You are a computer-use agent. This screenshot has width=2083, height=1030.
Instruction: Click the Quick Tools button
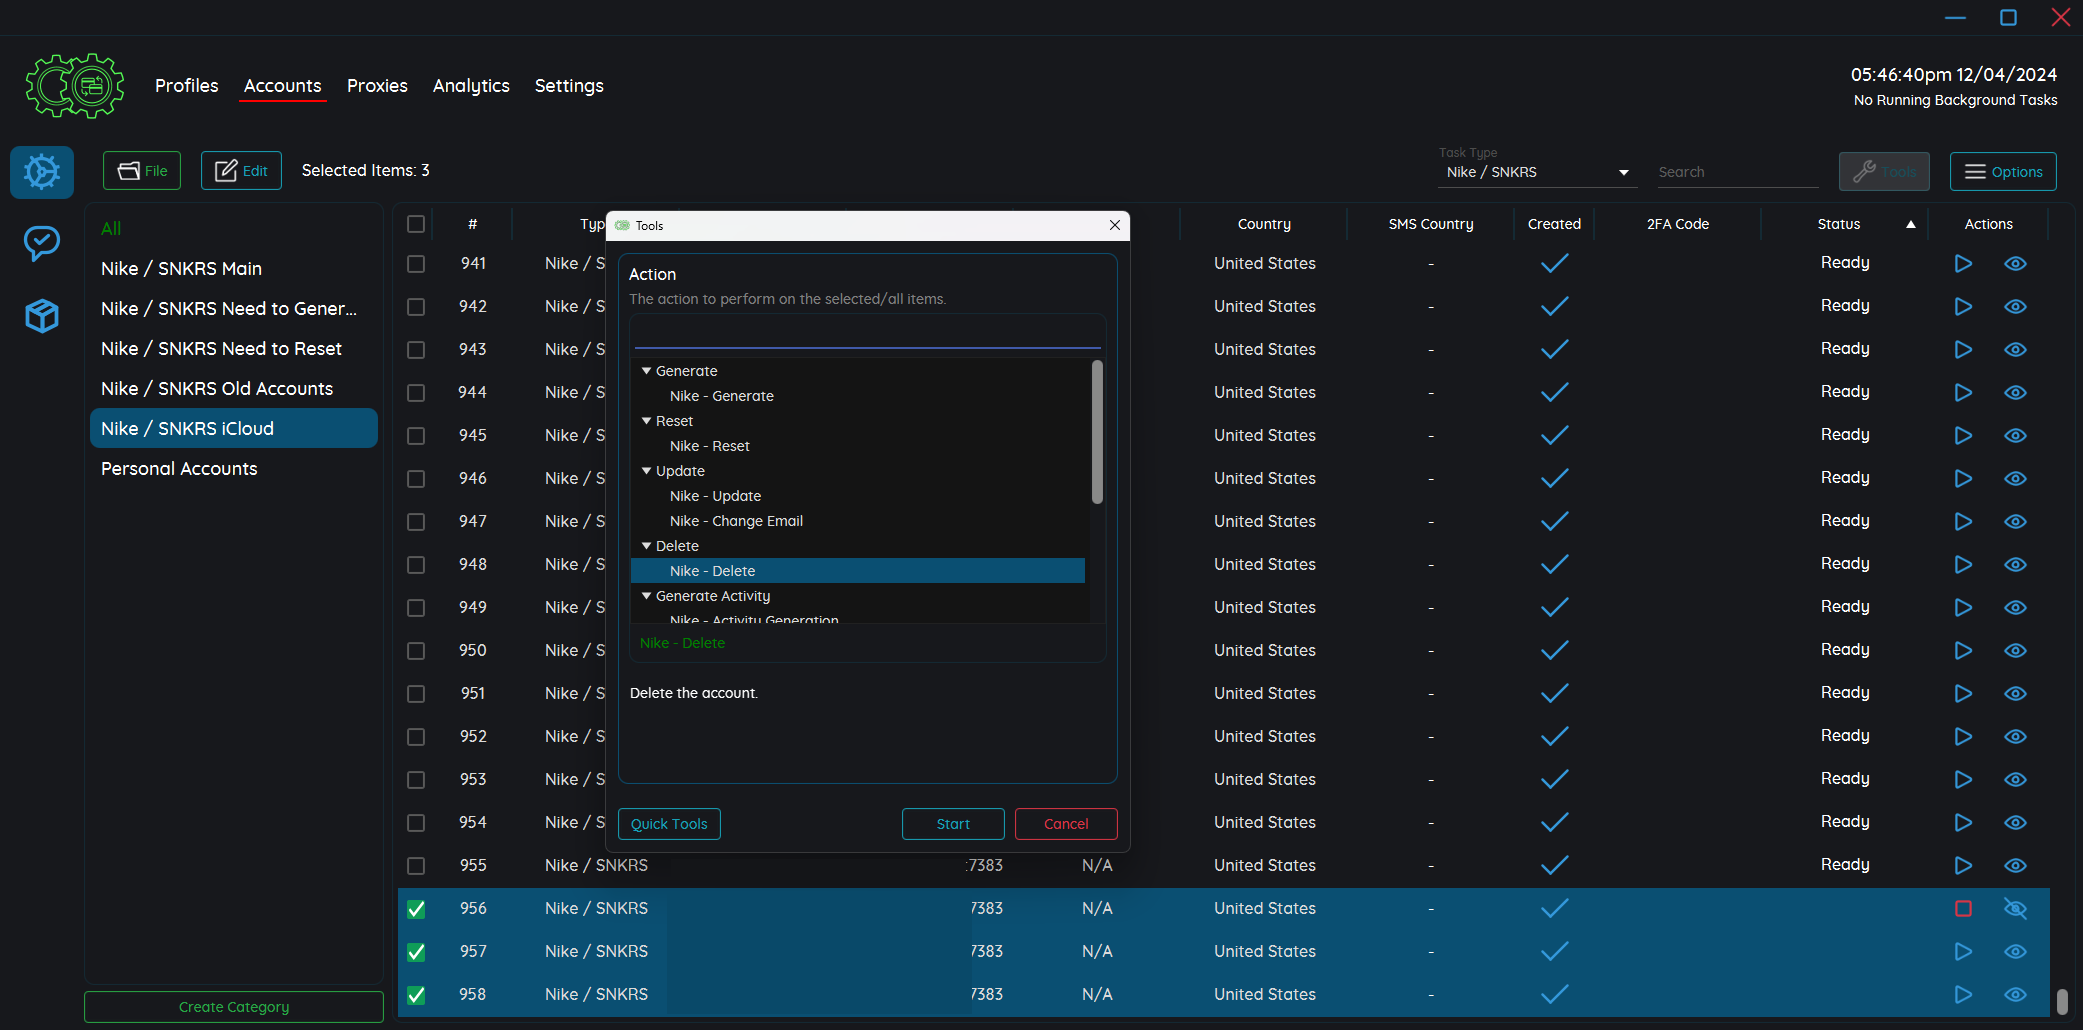coord(669,824)
